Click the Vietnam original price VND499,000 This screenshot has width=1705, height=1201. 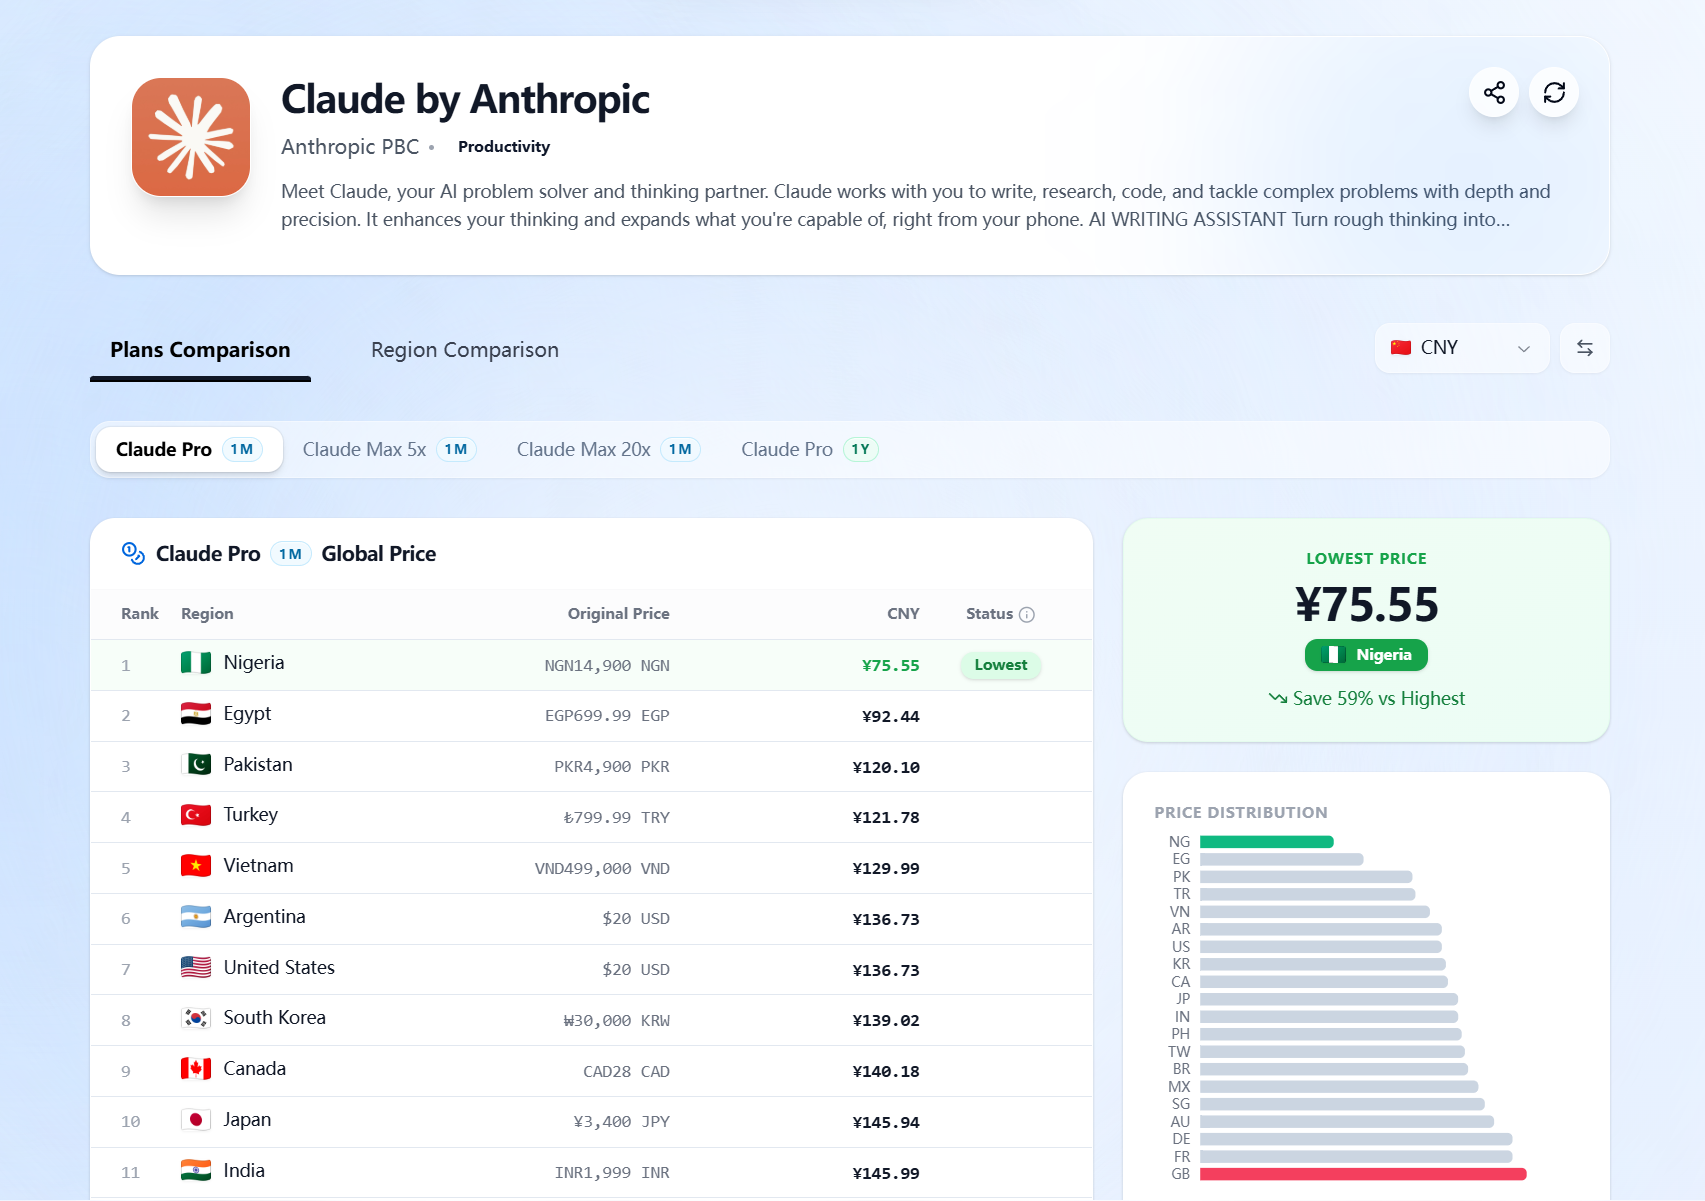click(x=602, y=869)
